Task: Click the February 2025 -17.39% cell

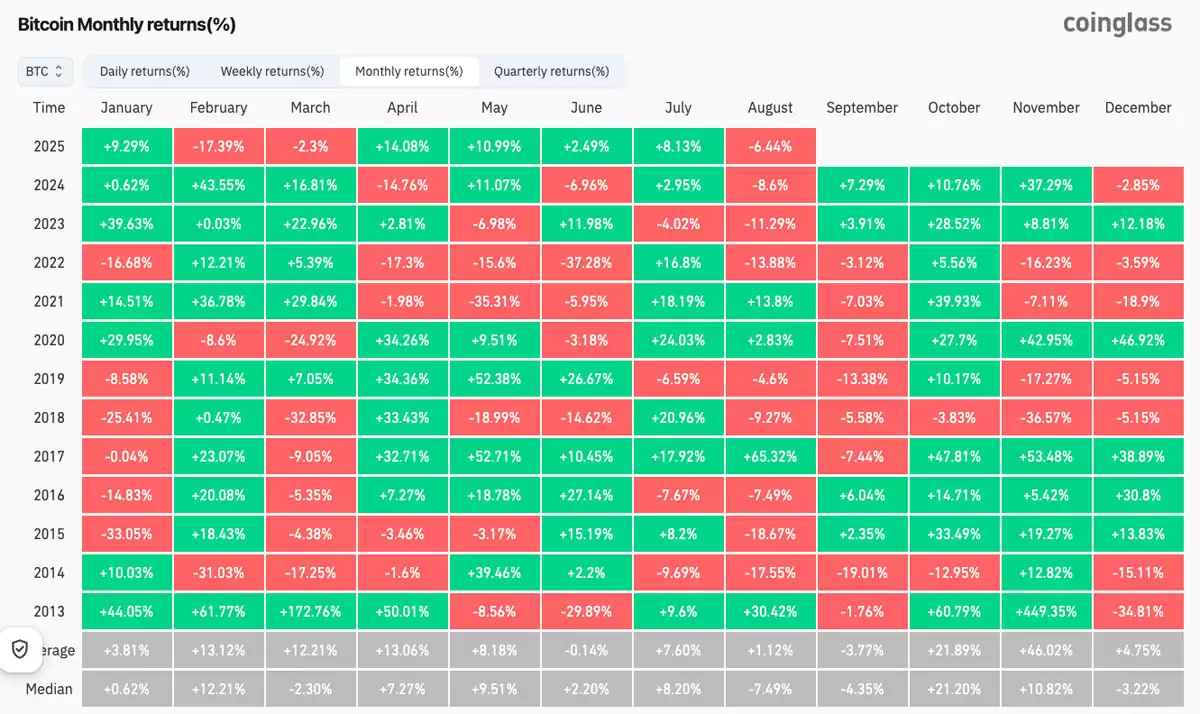Action: coord(218,145)
